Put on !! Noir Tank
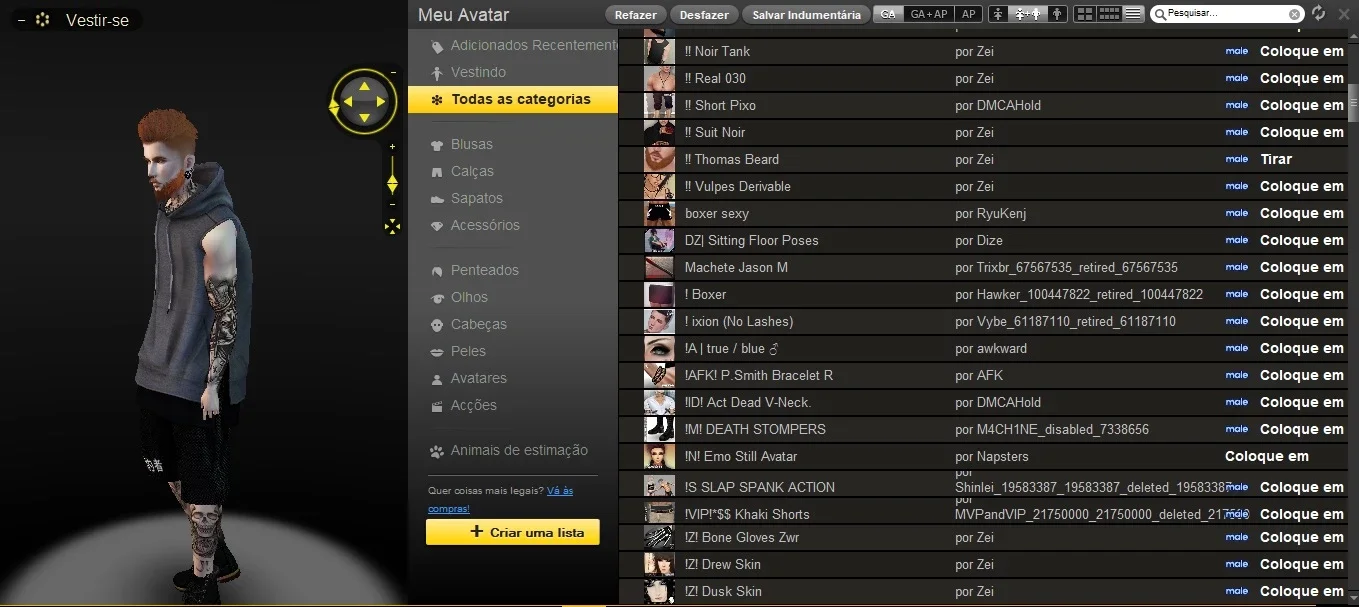This screenshot has height=607, width=1359. 1302,51
